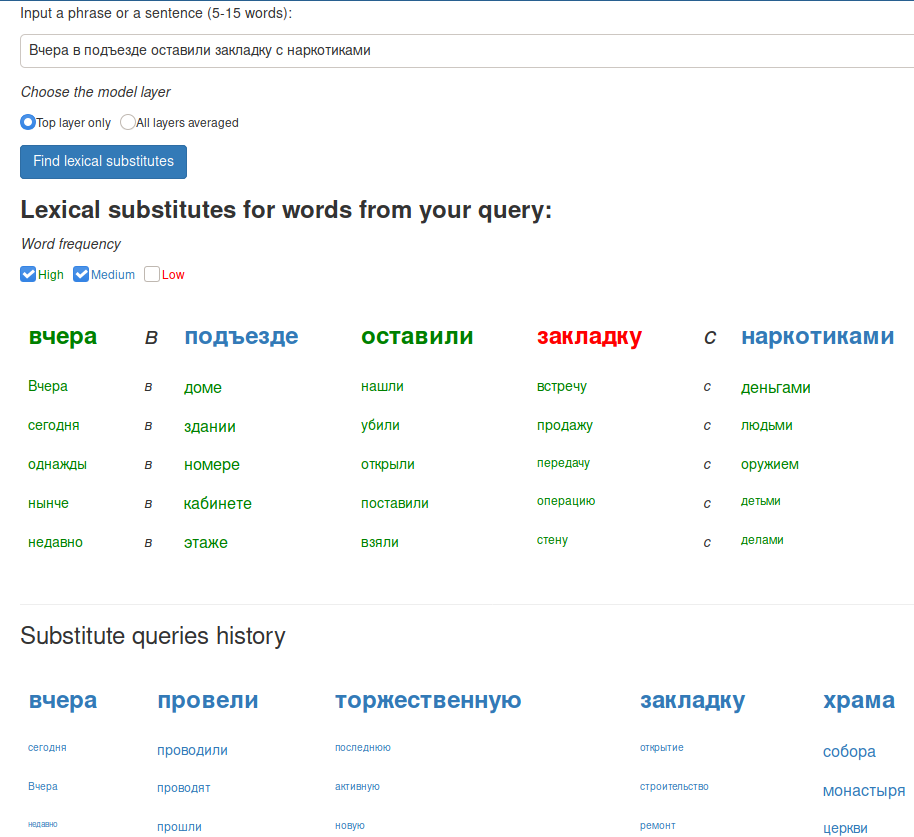This screenshot has width=914, height=837.
Task: Click into the sentence input field
Action: point(466,51)
